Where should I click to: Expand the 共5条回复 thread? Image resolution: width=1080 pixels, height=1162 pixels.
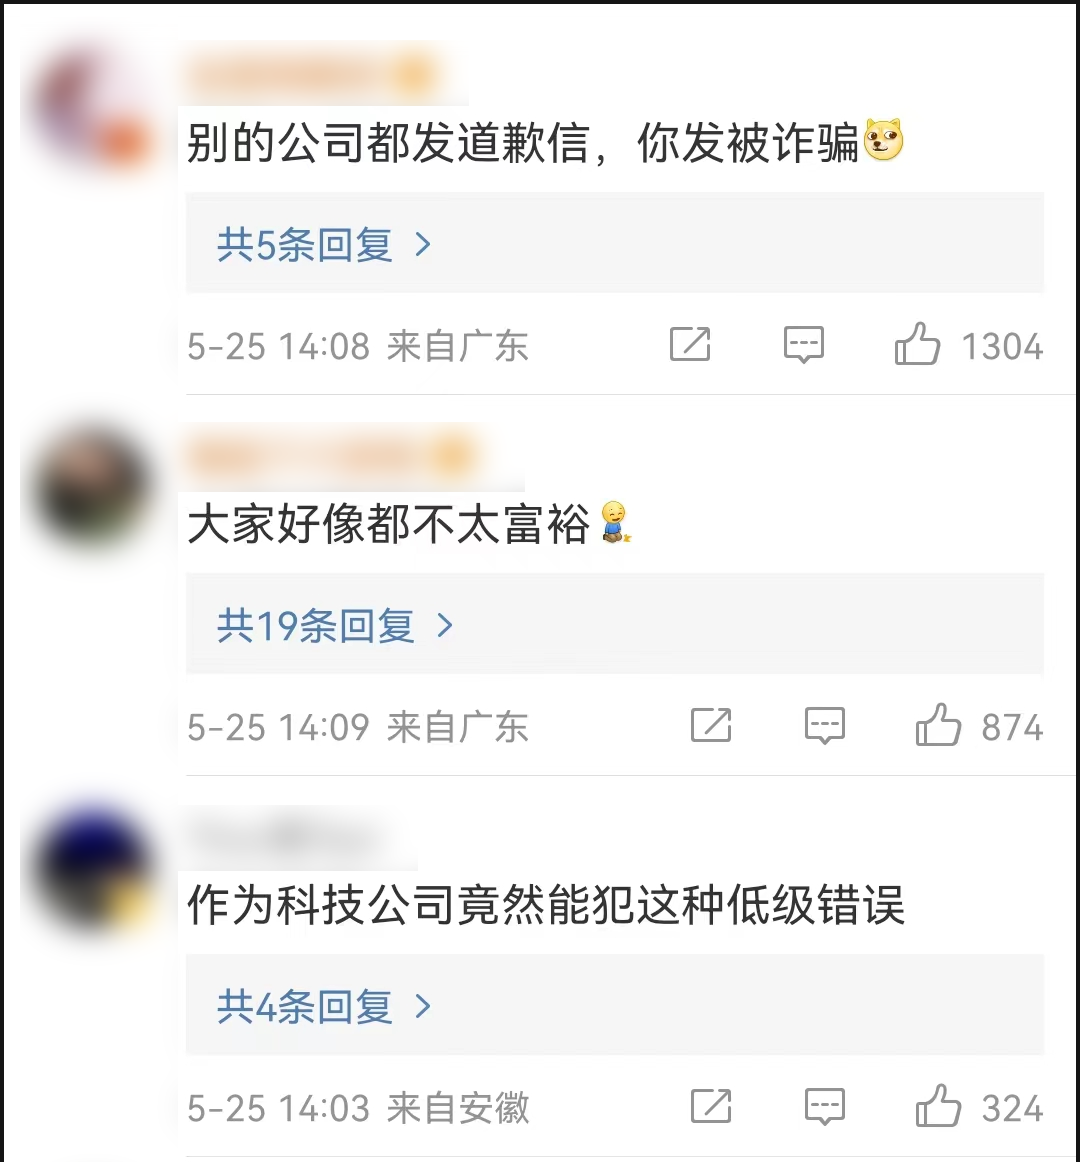pyautogui.click(x=614, y=243)
